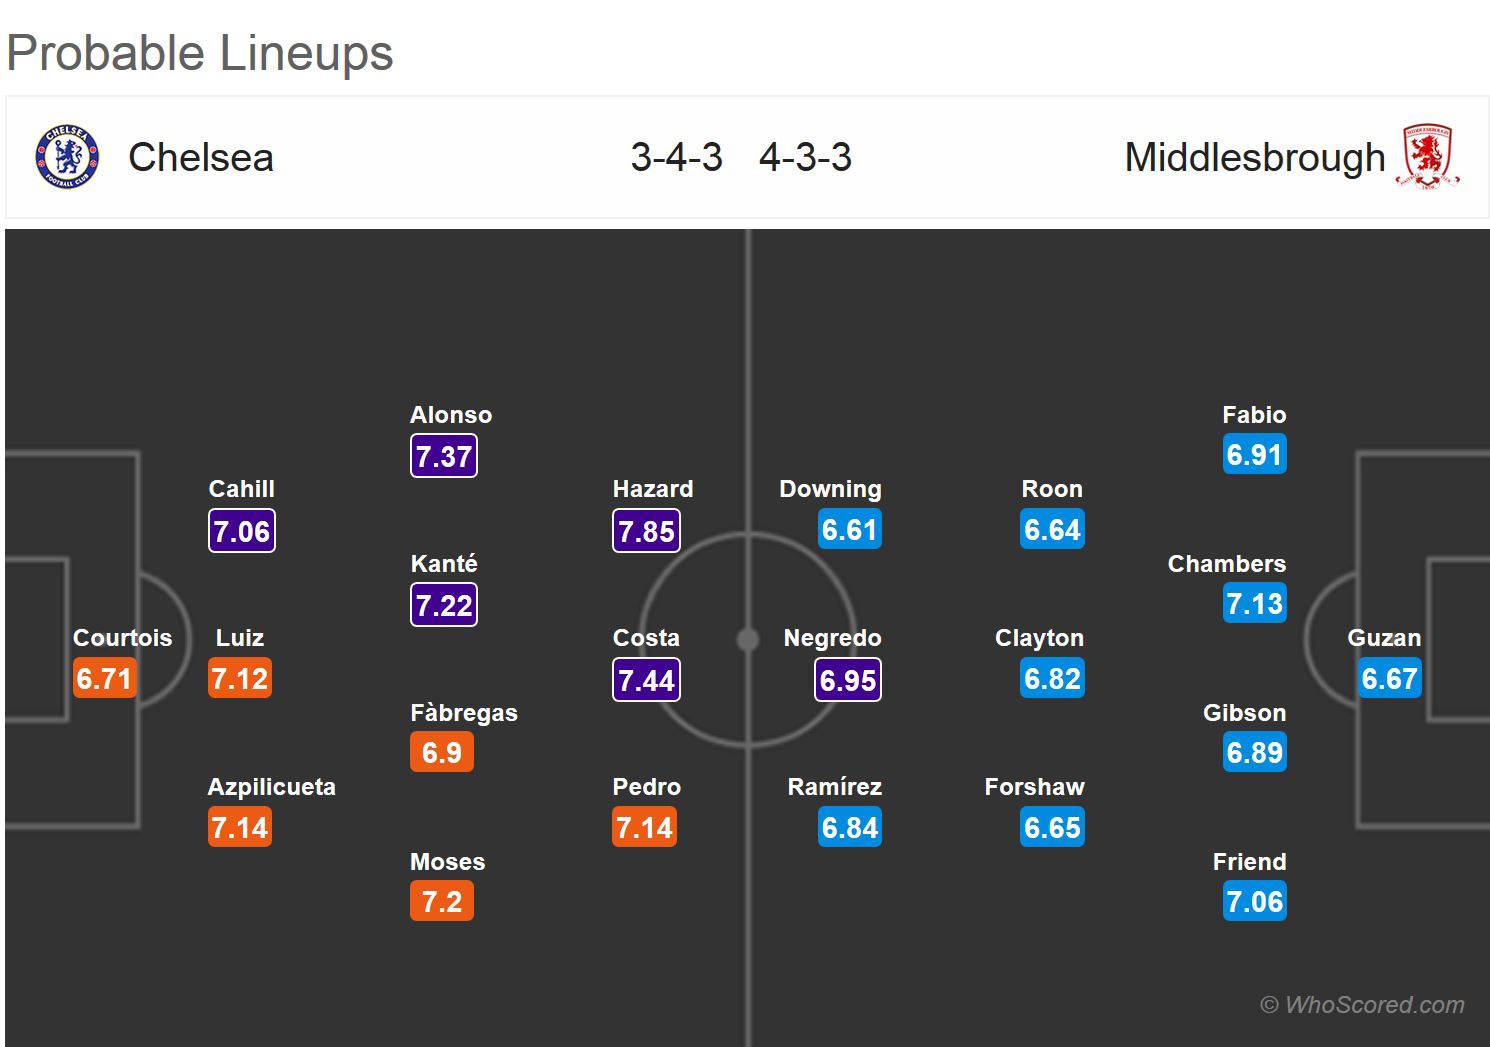
Task: Click Moses's 7.2 rating badge
Action: click(442, 902)
